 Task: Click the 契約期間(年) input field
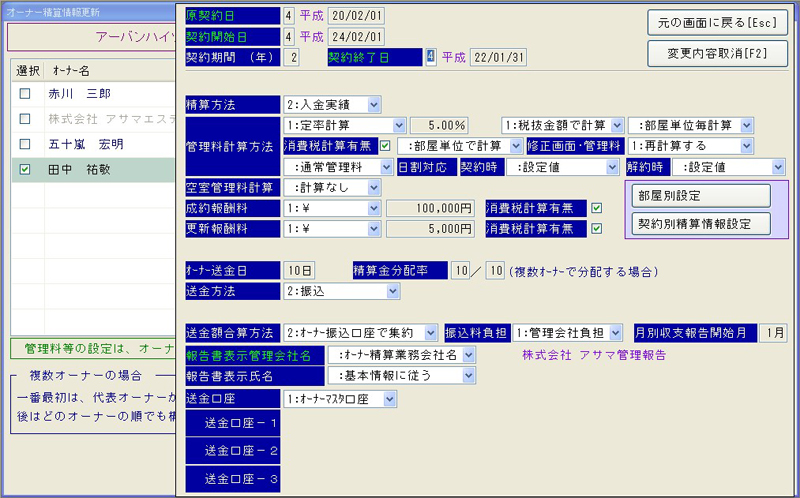click(x=292, y=57)
